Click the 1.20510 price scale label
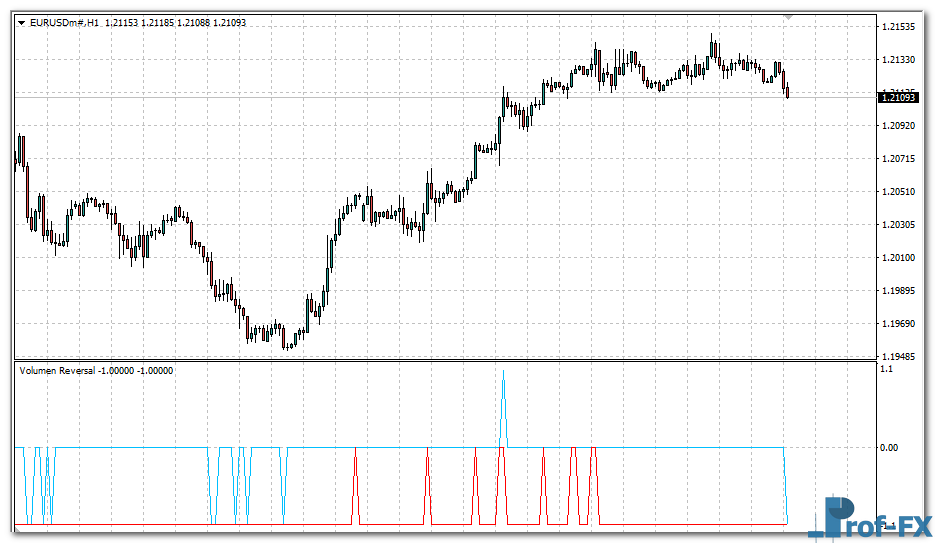 coord(896,192)
